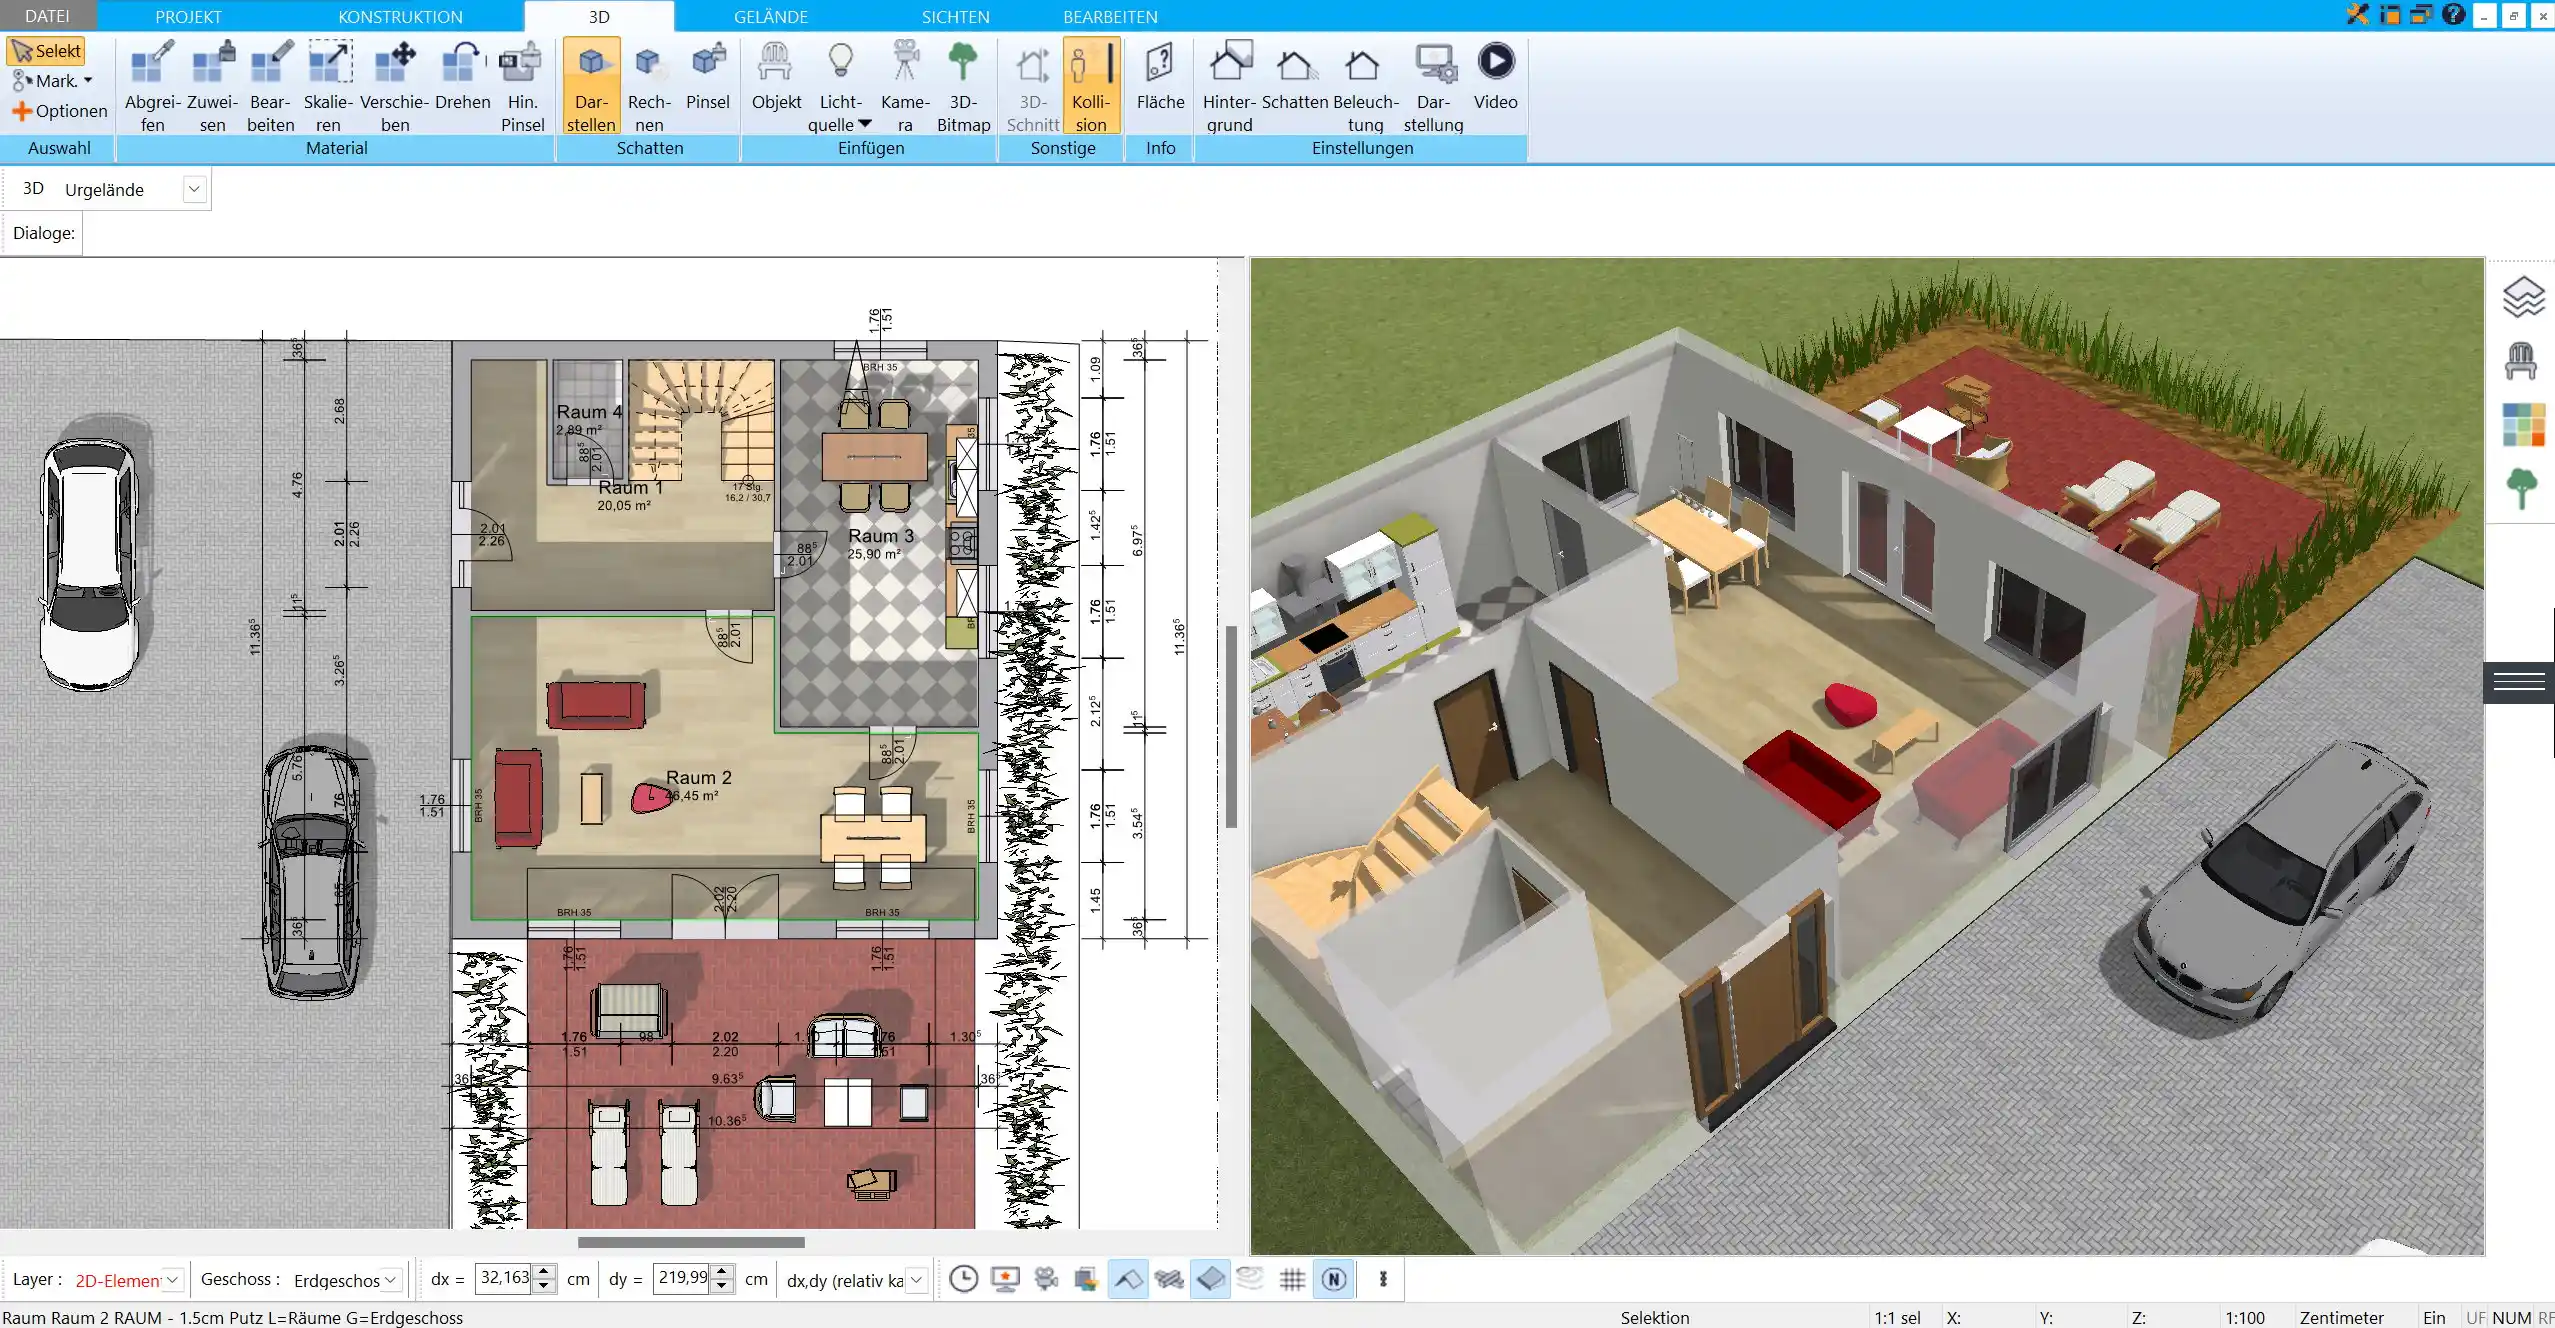Open the Urgelände dropdown

[x=194, y=189]
